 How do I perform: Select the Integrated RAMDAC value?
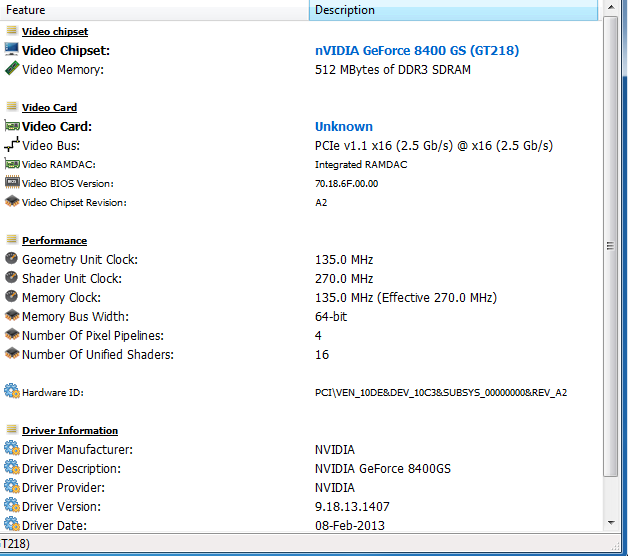tap(361, 165)
